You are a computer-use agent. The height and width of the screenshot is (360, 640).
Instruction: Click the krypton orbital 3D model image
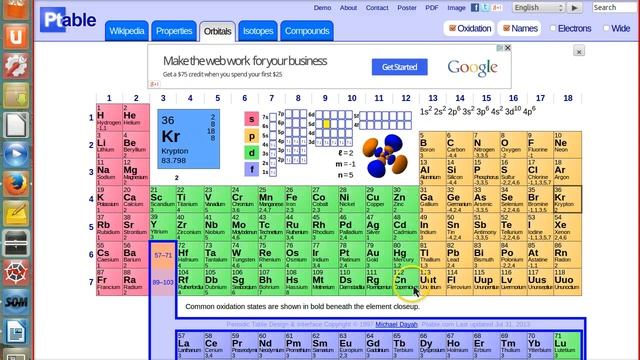(384, 156)
